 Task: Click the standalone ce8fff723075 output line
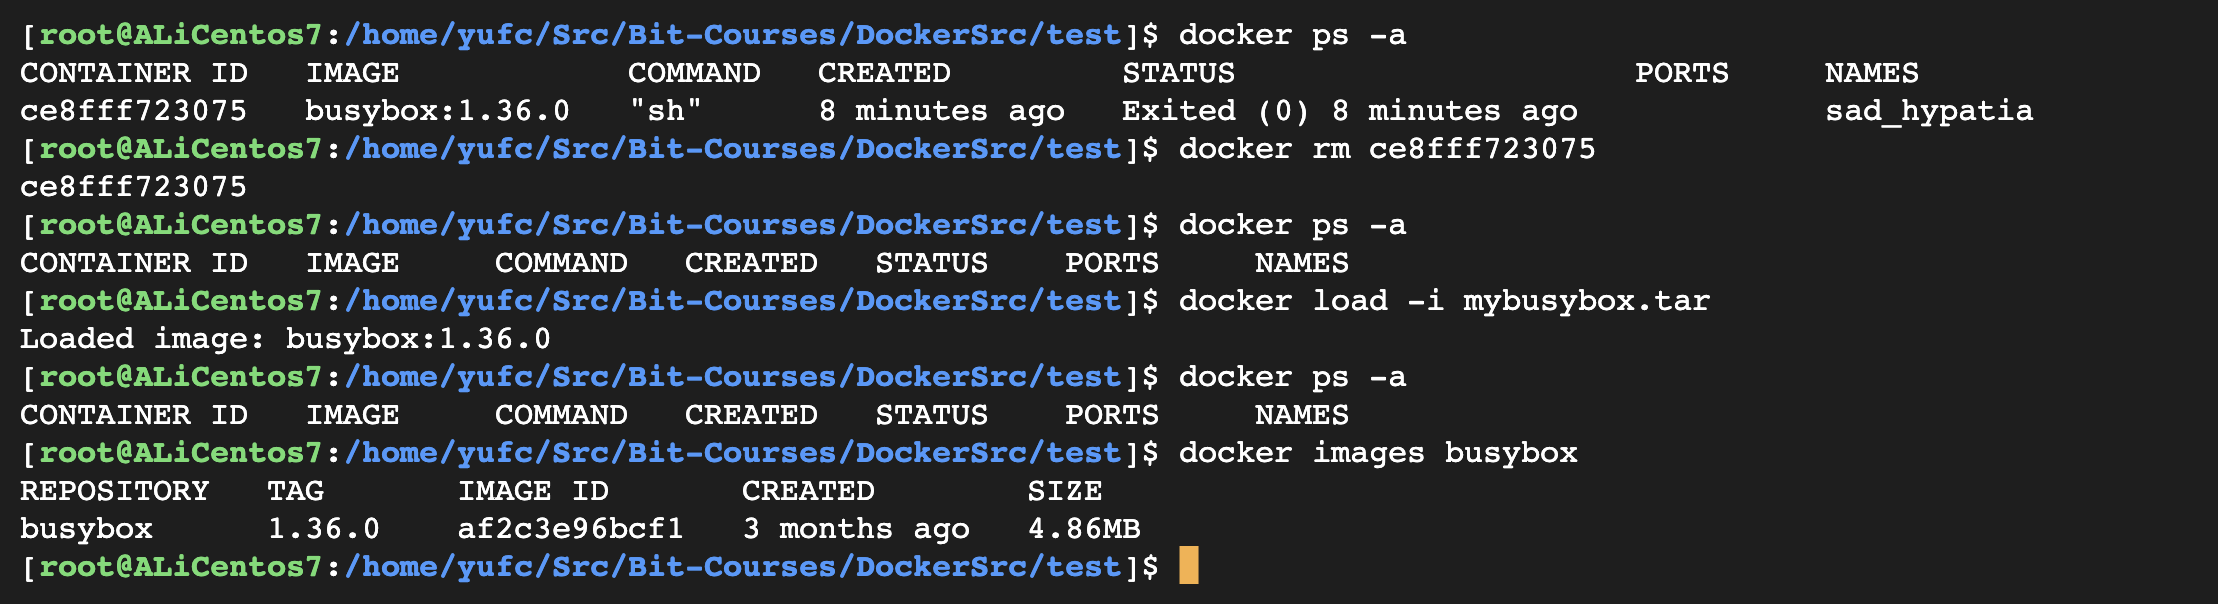133,187
